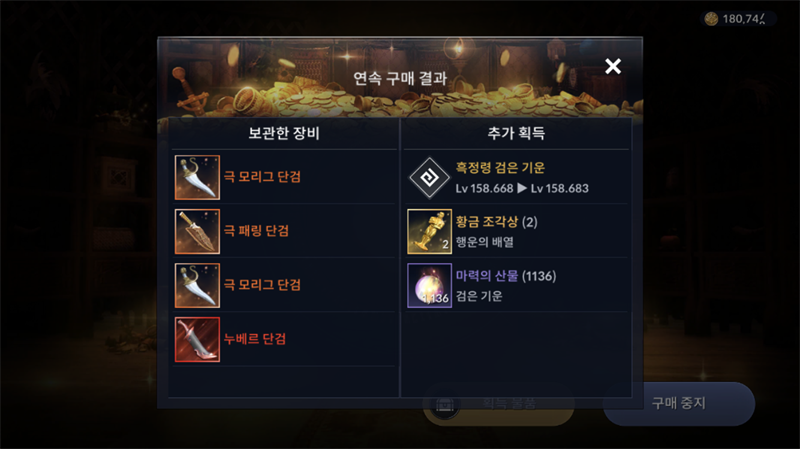Screen dimensions: 800x449
Task: Click the 극 패링 단검 item name
Action: pos(256,231)
